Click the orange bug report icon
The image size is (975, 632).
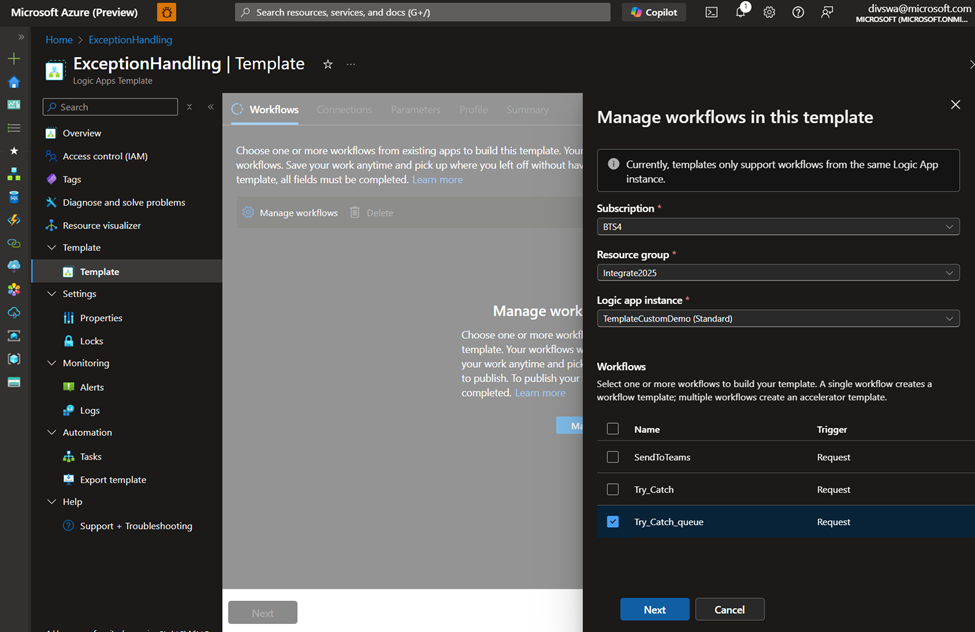pos(167,12)
